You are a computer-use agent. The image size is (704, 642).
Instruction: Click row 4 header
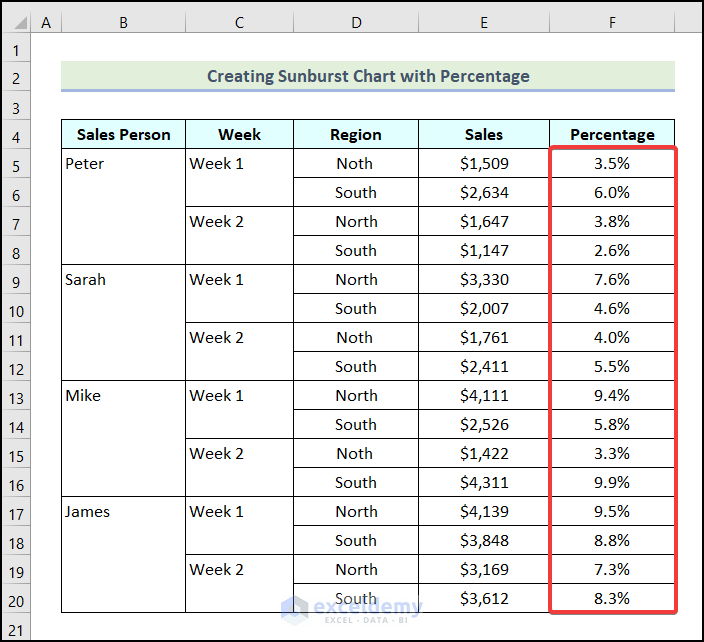(x=16, y=135)
